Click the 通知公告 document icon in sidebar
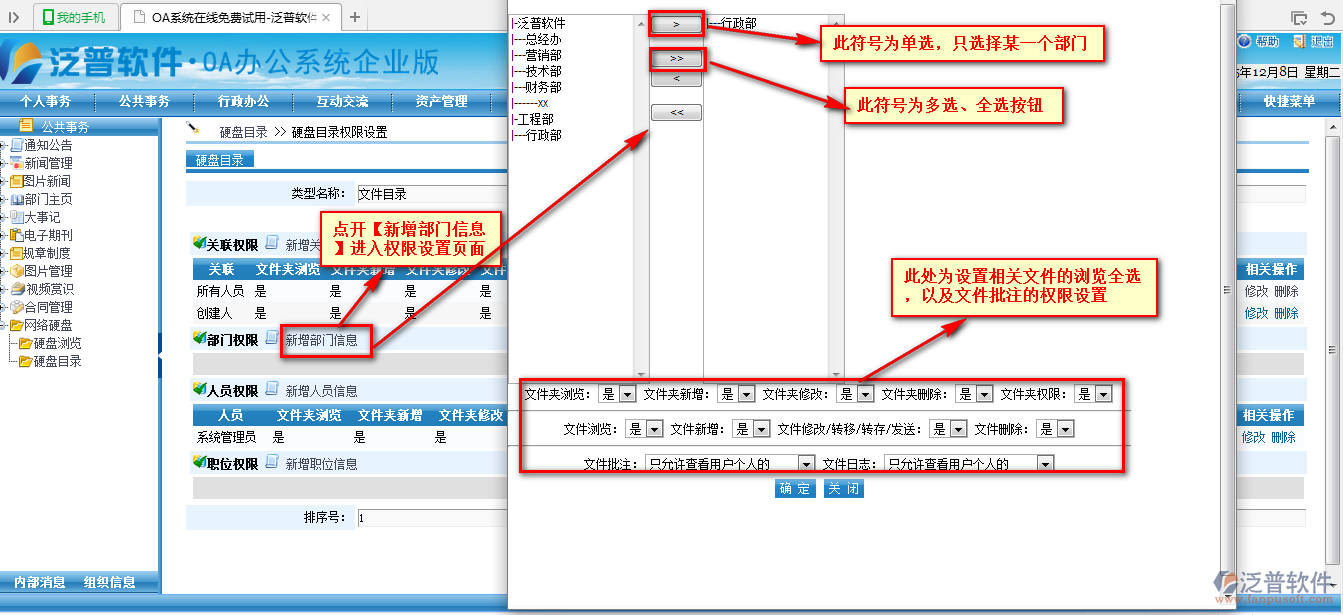Image resolution: width=1343 pixels, height=615 pixels. (x=16, y=145)
